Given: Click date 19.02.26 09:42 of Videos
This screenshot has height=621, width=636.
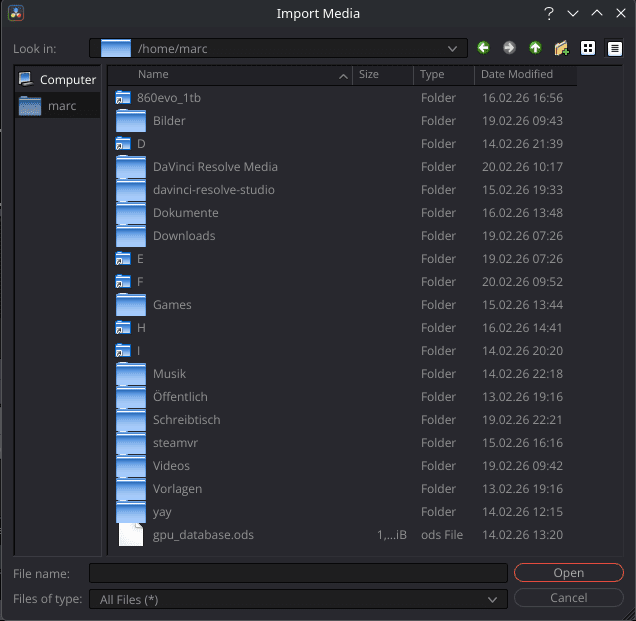Looking at the screenshot, I should tap(522, 466).
